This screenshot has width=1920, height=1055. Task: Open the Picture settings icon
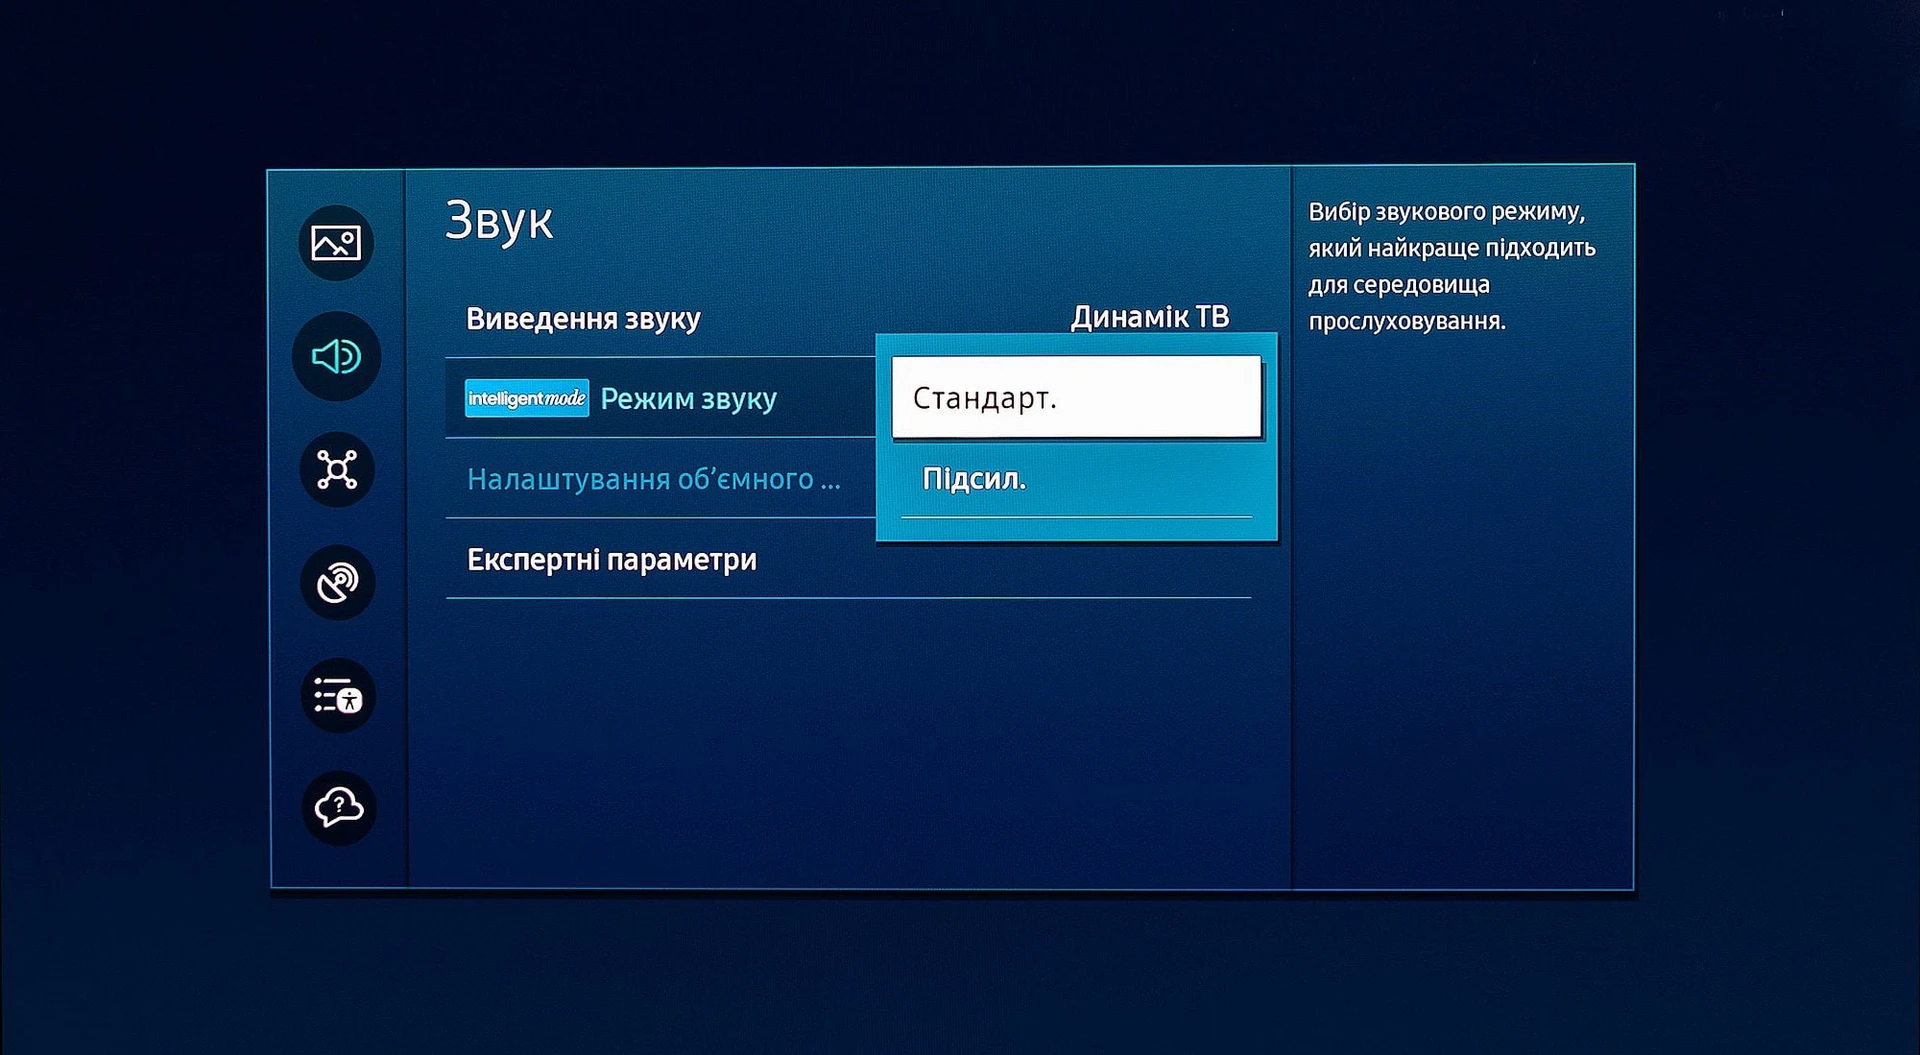(x=336, y=243)
